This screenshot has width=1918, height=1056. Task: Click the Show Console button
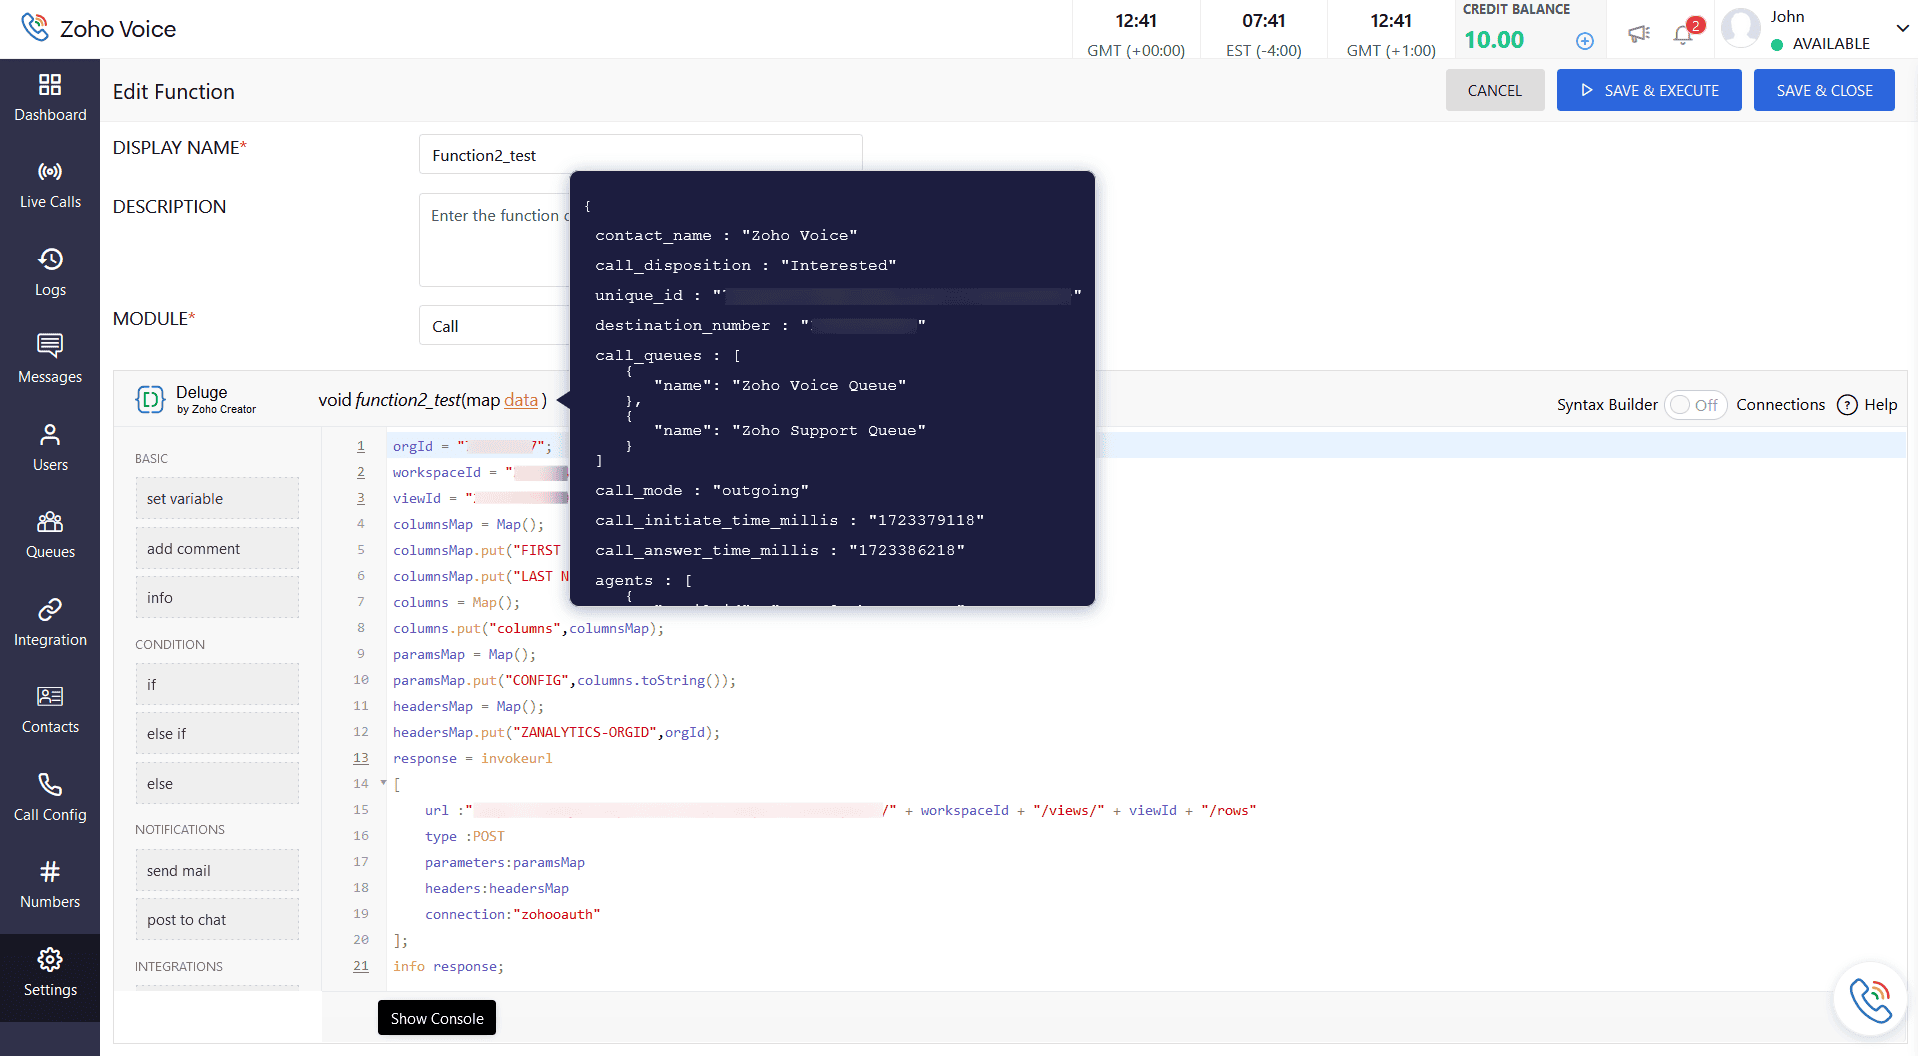[x=437, y=1018]
